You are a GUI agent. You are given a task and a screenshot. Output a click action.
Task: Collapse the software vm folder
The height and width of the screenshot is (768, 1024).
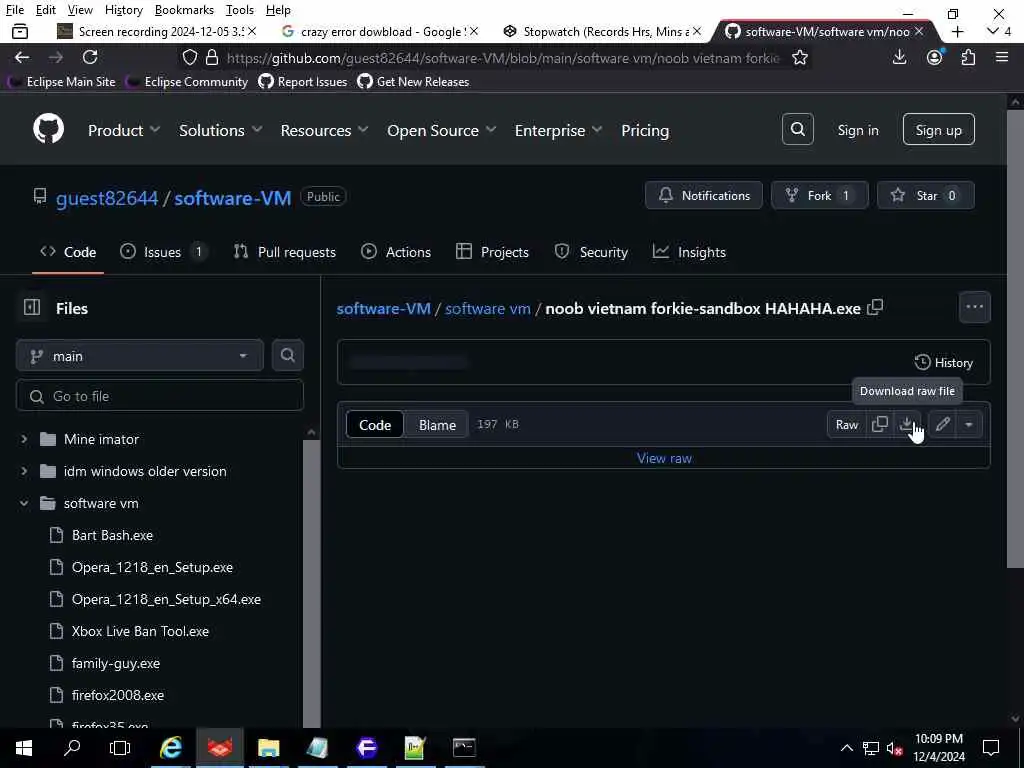(24, 503)
